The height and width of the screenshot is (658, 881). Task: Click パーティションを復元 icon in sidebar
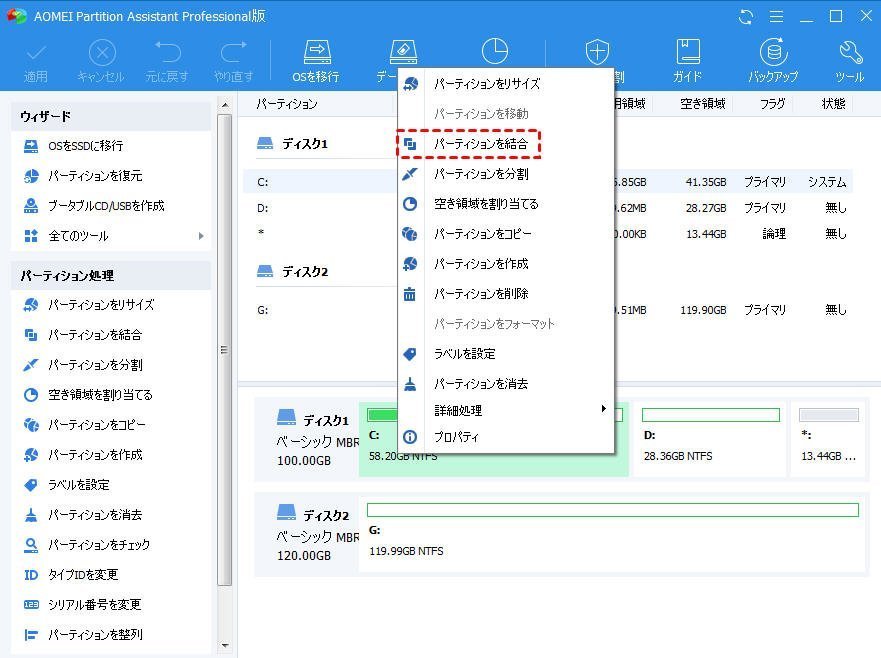click(31, 176)
